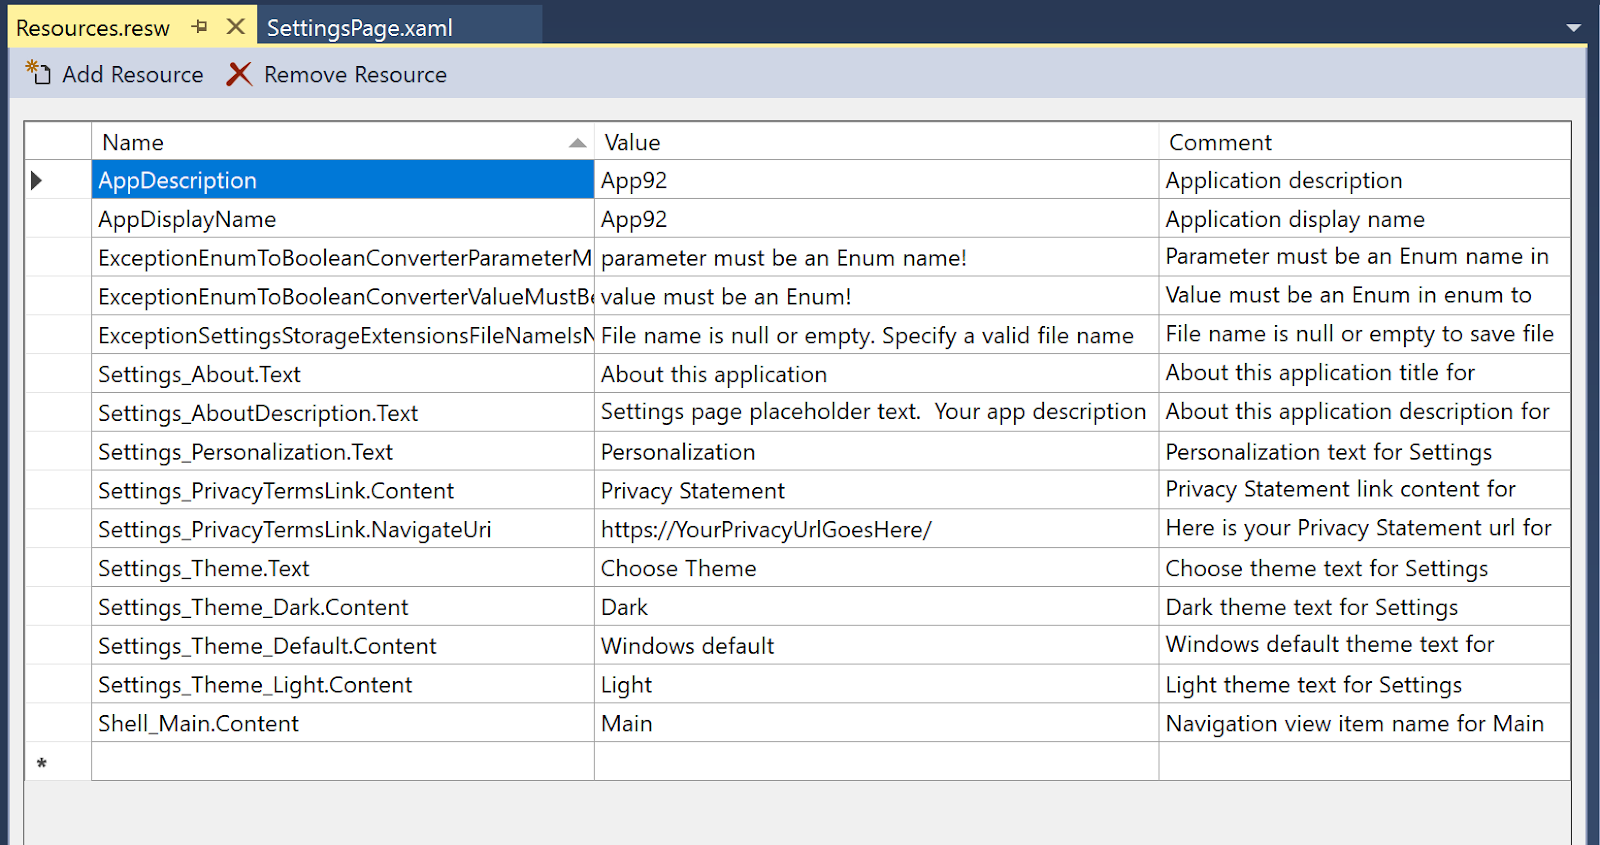Close the Resources.resw tab
Screen dimensions: 1600x845
pyautogui.click(x=236, y=27)
